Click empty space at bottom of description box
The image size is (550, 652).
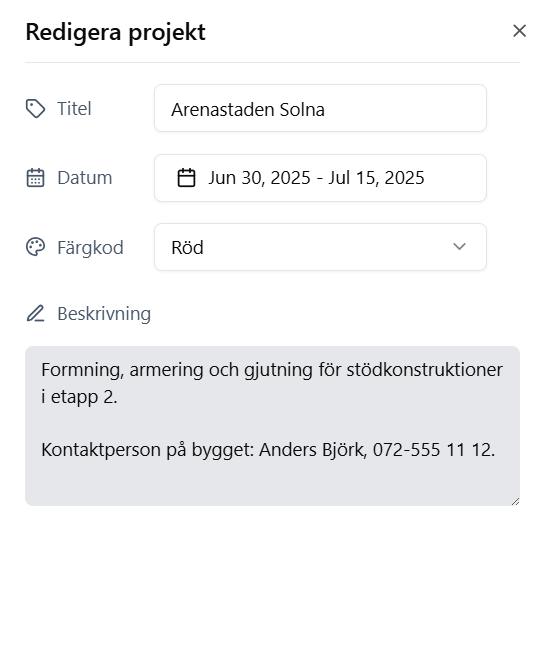click(272, 484)
